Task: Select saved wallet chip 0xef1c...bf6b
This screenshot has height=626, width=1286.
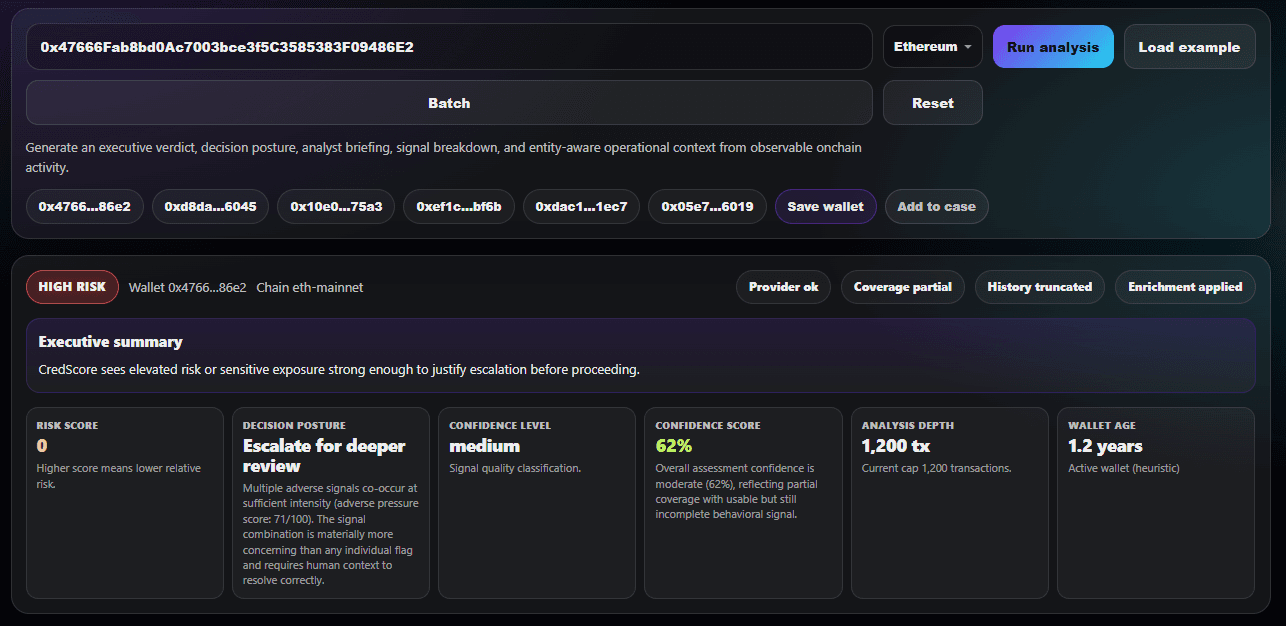Action: [x=459, y=207]
